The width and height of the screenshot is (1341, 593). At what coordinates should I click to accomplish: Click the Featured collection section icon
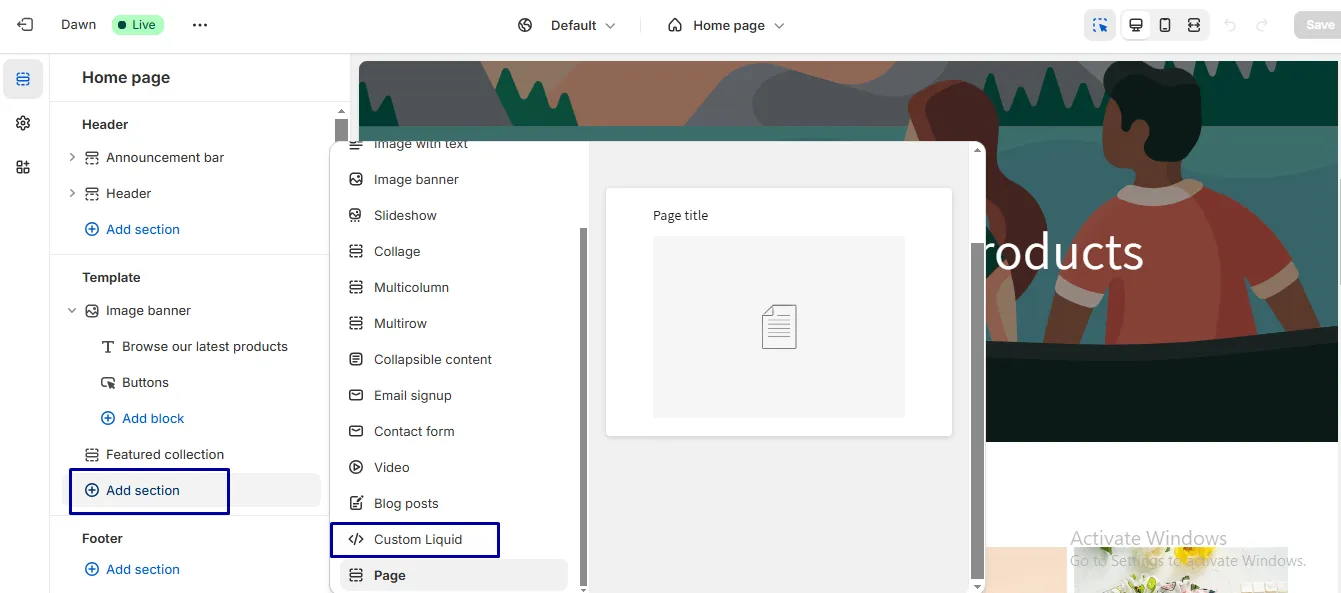point(92,454)
